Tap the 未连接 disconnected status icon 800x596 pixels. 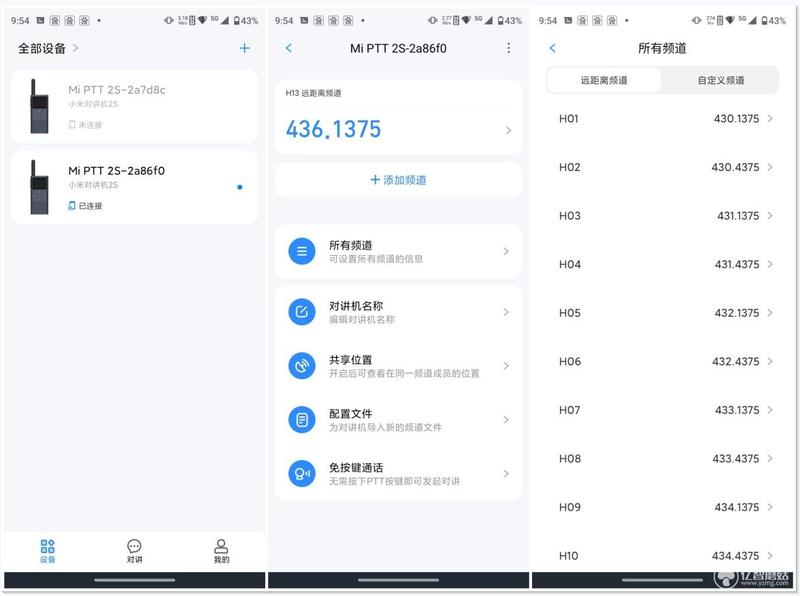pos(72,125)
